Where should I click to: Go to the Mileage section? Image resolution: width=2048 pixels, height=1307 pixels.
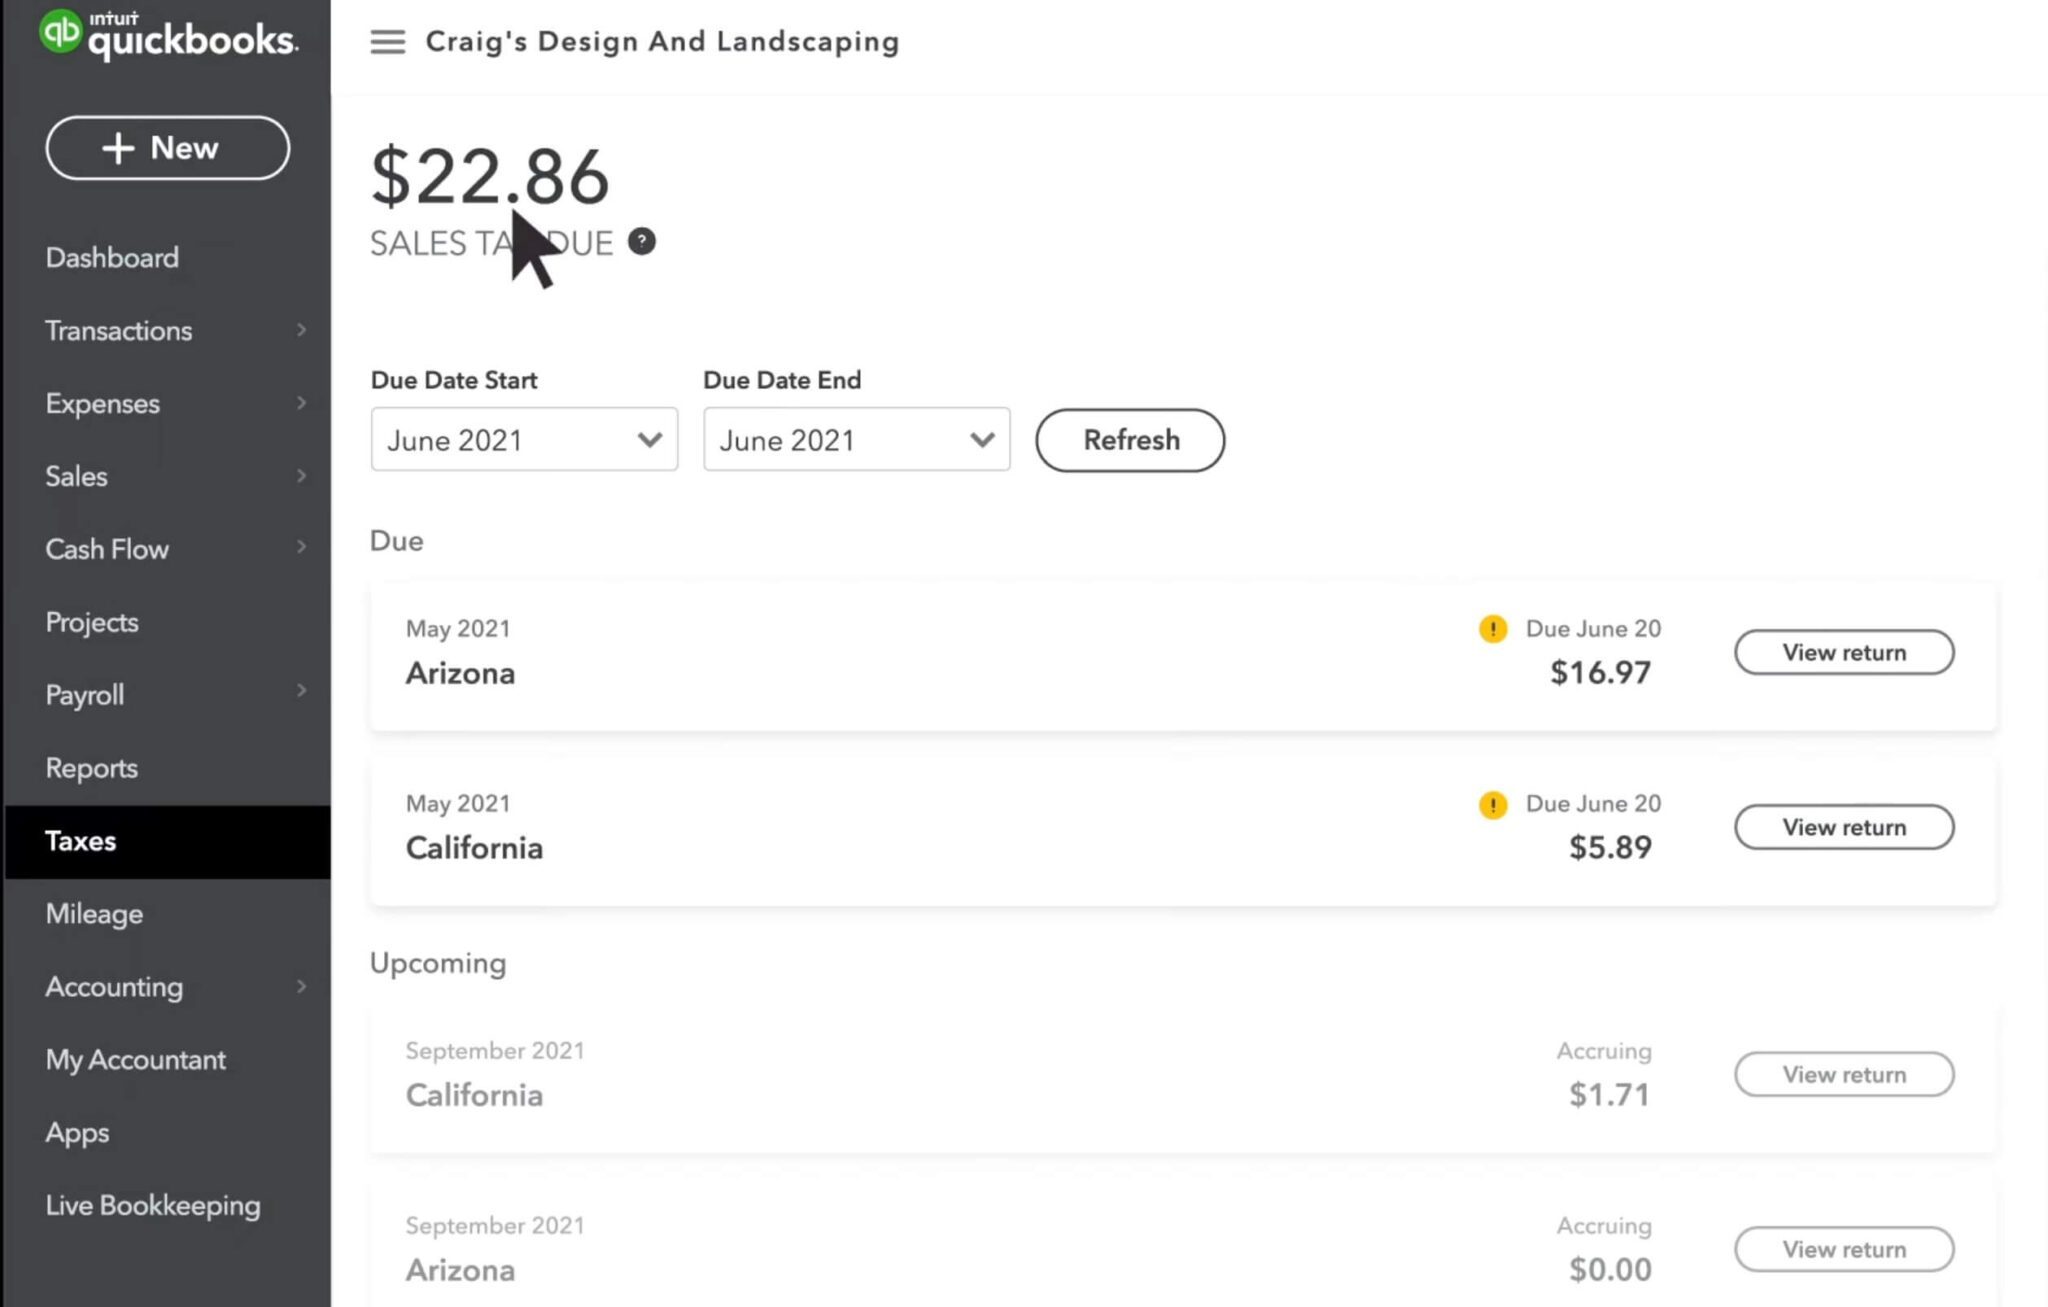point(93,913)
